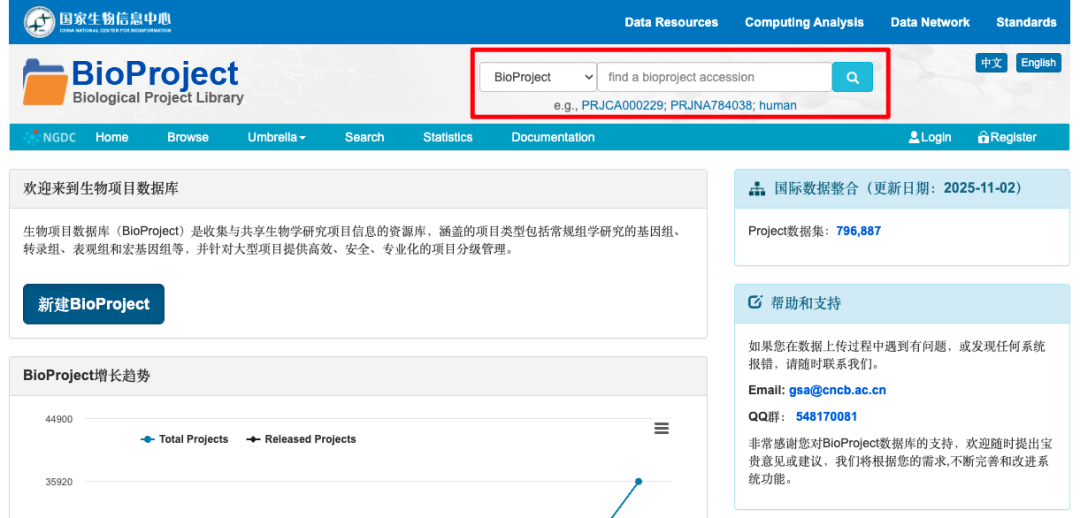This screenshot has height=518, width=1080.
Task: Switch language to English
Action: 1038,63
